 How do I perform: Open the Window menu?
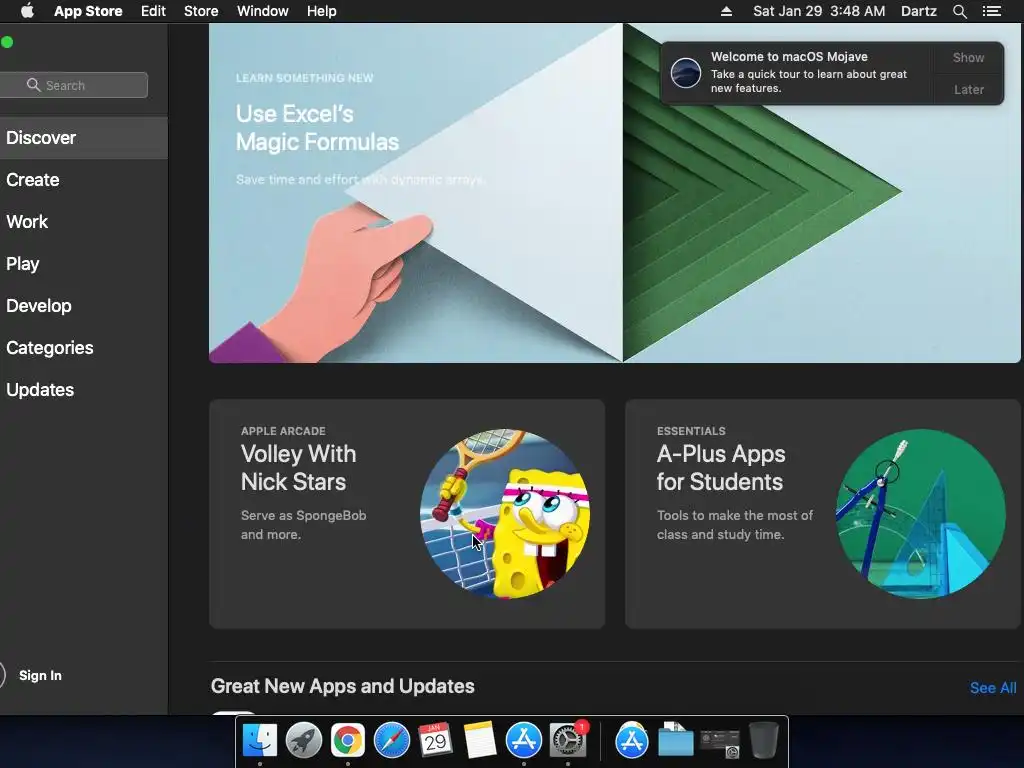pos(263,11)
